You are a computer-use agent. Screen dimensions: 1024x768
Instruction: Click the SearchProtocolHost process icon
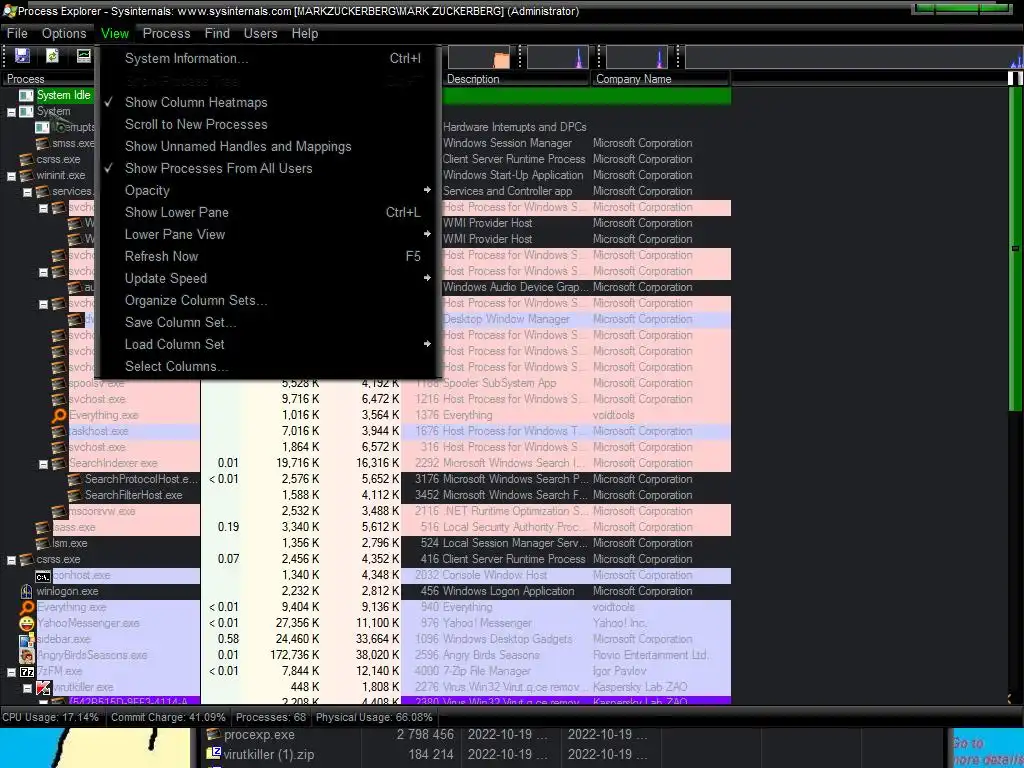[x=74, y=479]
